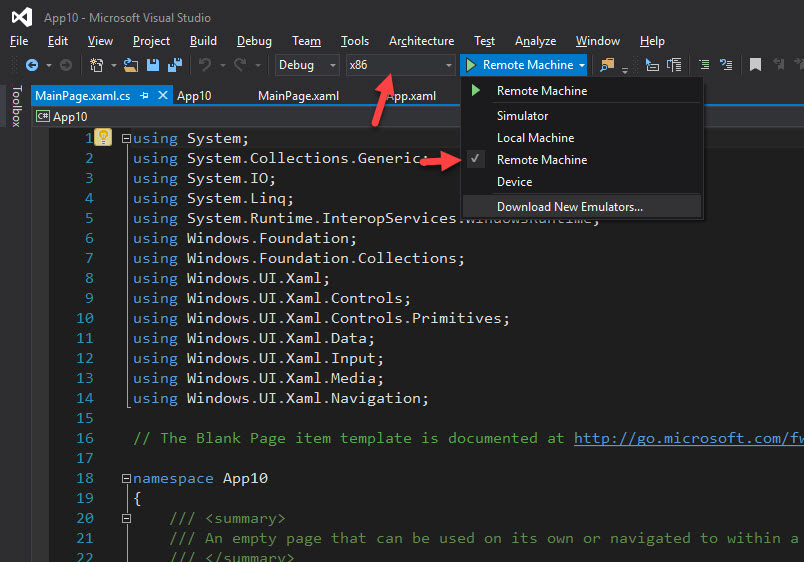This screenshot has height=562, width=804.
Task: Click the Uncomment selection icon
Action: point(674,65)
